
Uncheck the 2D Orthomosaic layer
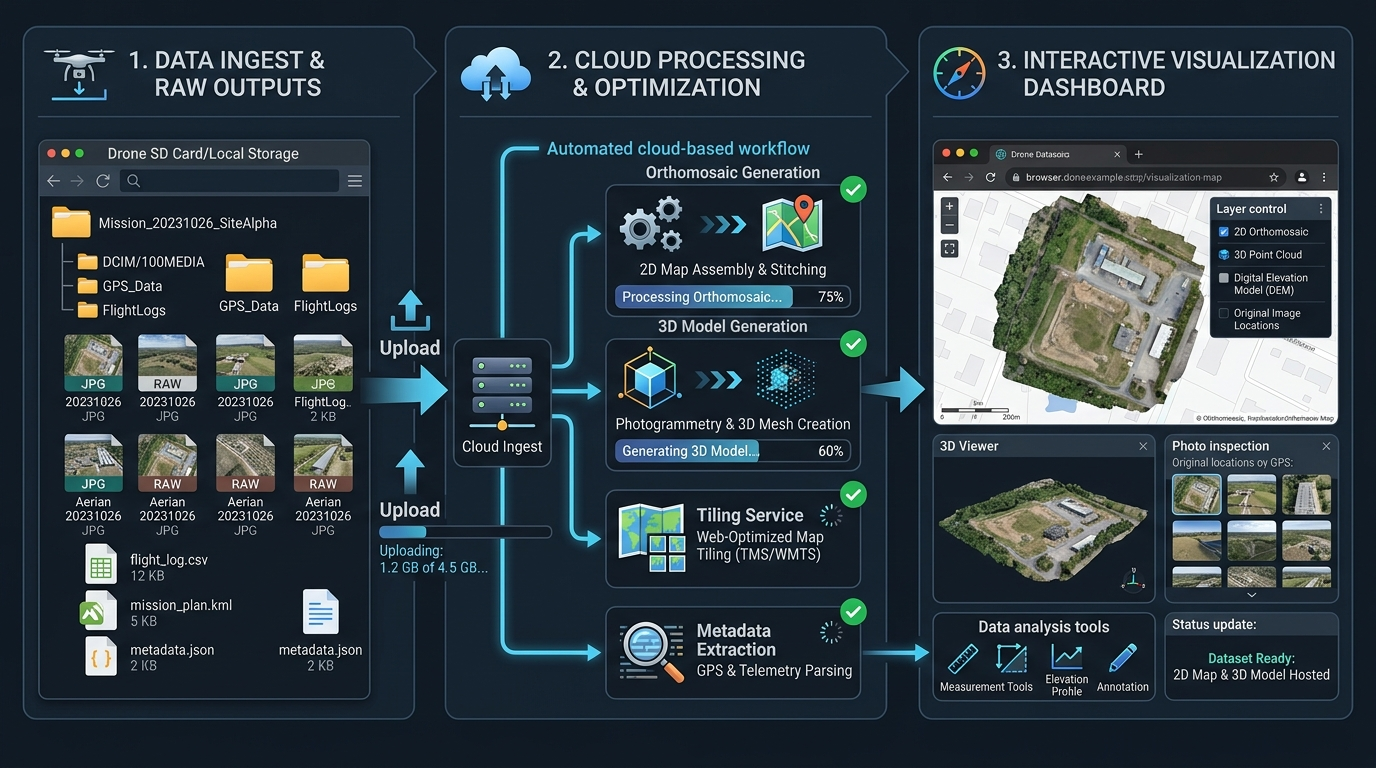click(x=1224, y=232)
